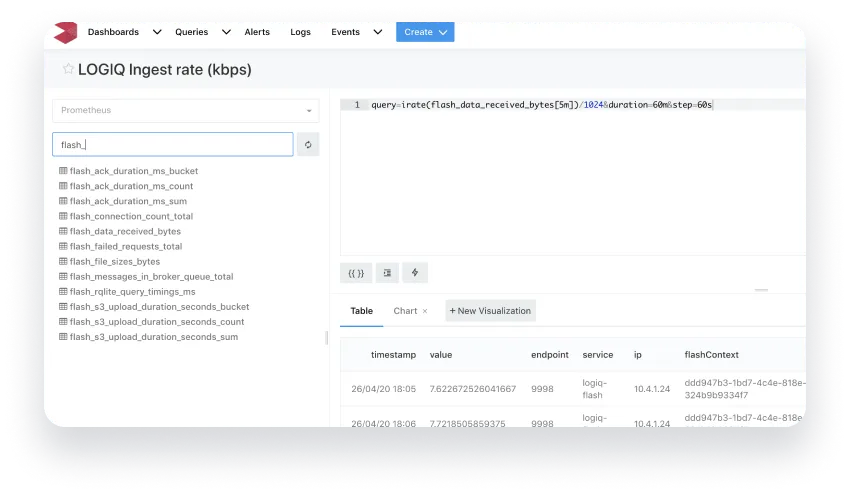
Task: Click into the query editor line 1
Action: tap(542, 105)
